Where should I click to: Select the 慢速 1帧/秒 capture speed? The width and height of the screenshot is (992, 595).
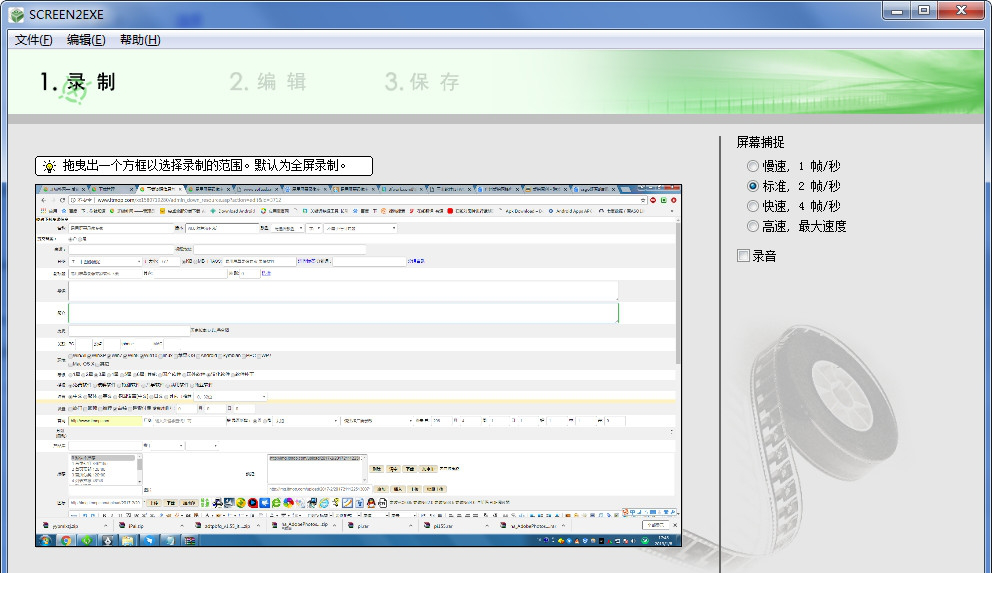(x=752, y=166)
